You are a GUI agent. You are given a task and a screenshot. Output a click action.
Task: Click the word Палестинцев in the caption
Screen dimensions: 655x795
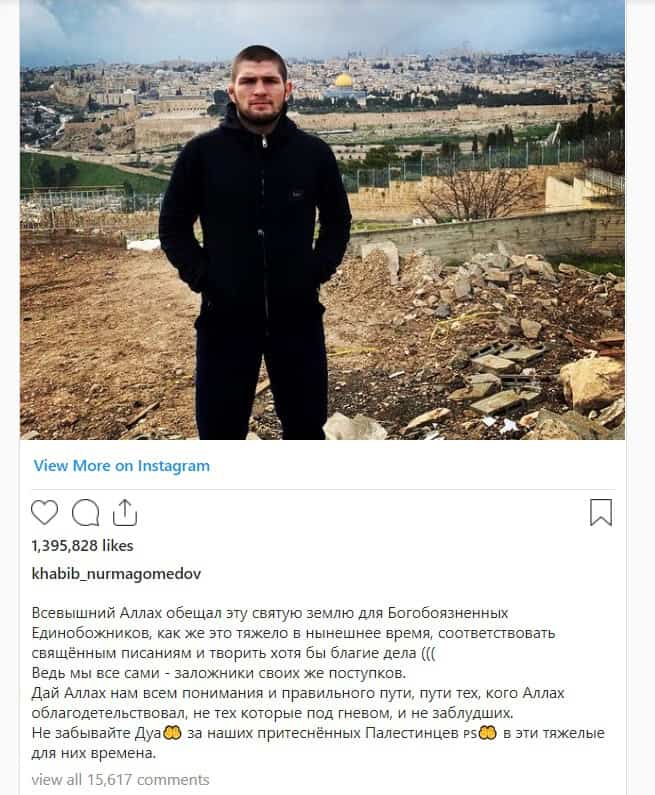tap(412, 733)
